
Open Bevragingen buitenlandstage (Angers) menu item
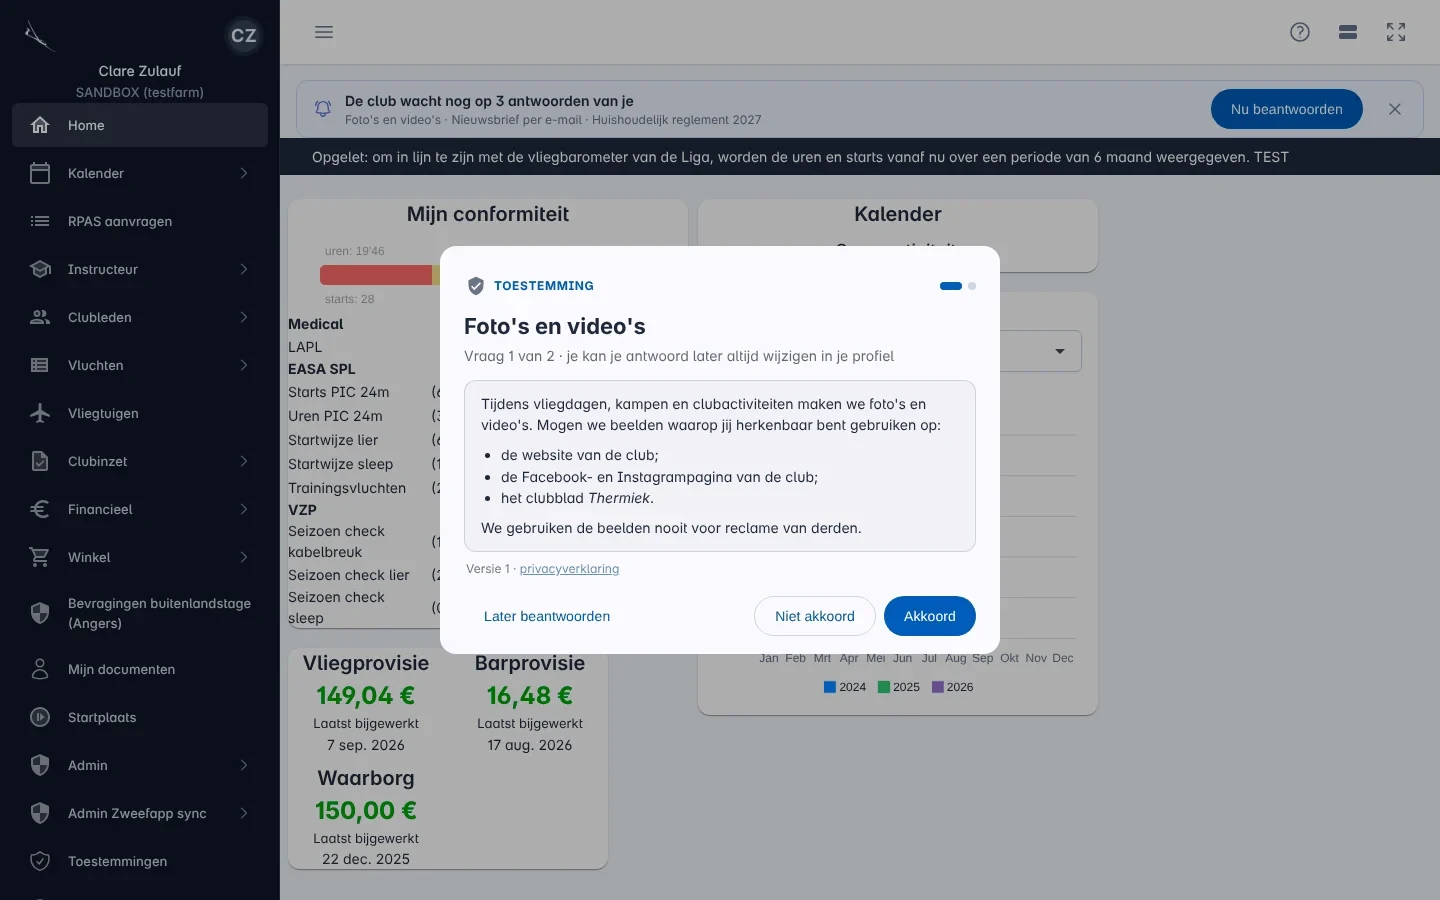click(x=140, y=613)
